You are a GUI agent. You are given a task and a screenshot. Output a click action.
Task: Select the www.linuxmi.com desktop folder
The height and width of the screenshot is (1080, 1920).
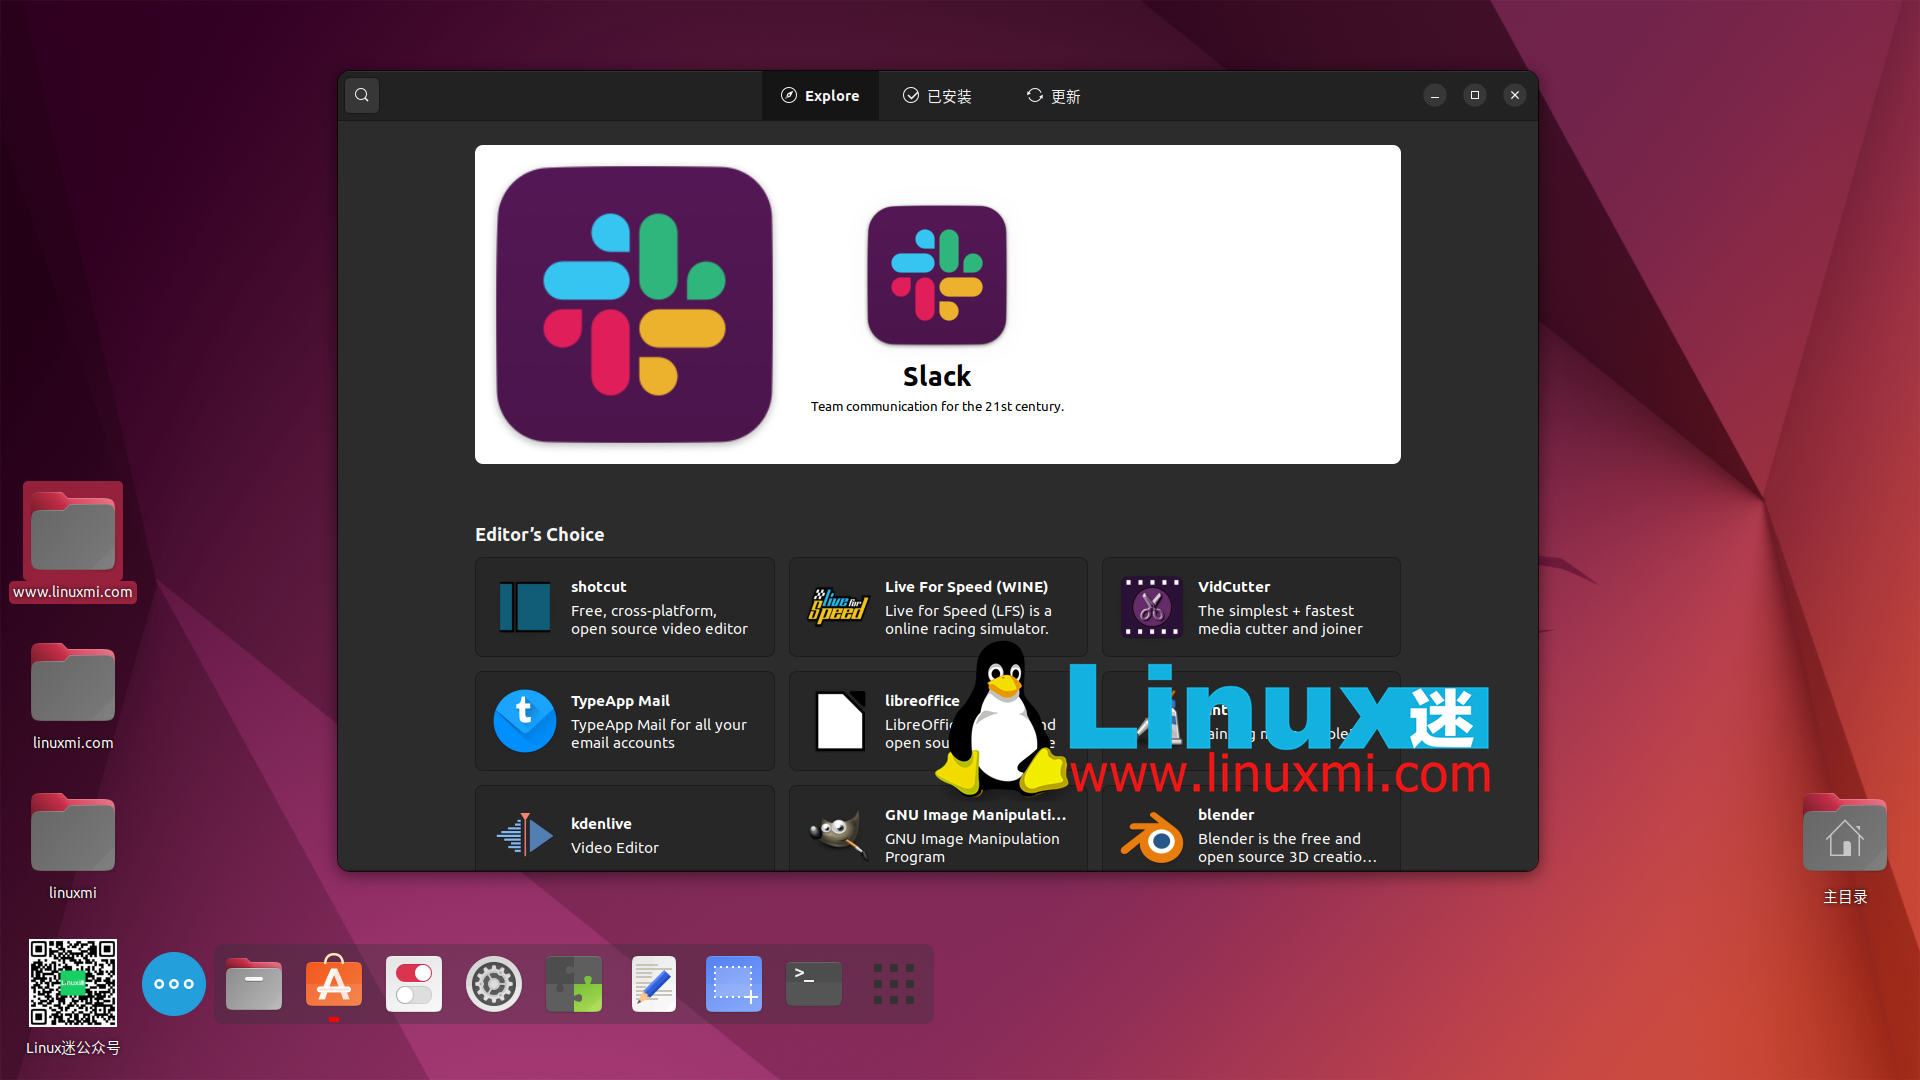click(x=73, y=542)
